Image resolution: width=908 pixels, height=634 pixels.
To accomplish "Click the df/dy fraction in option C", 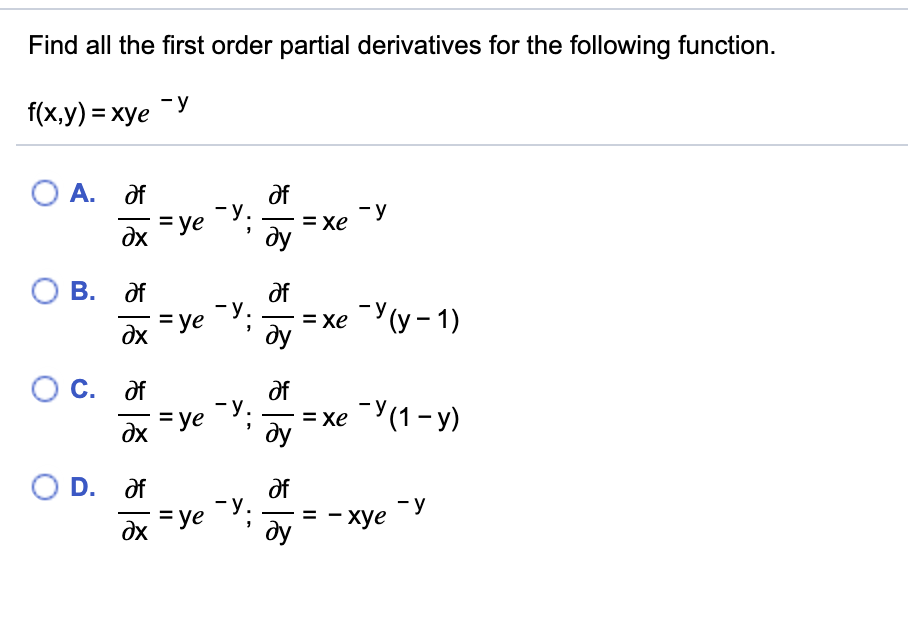I will tap(278, 414).
